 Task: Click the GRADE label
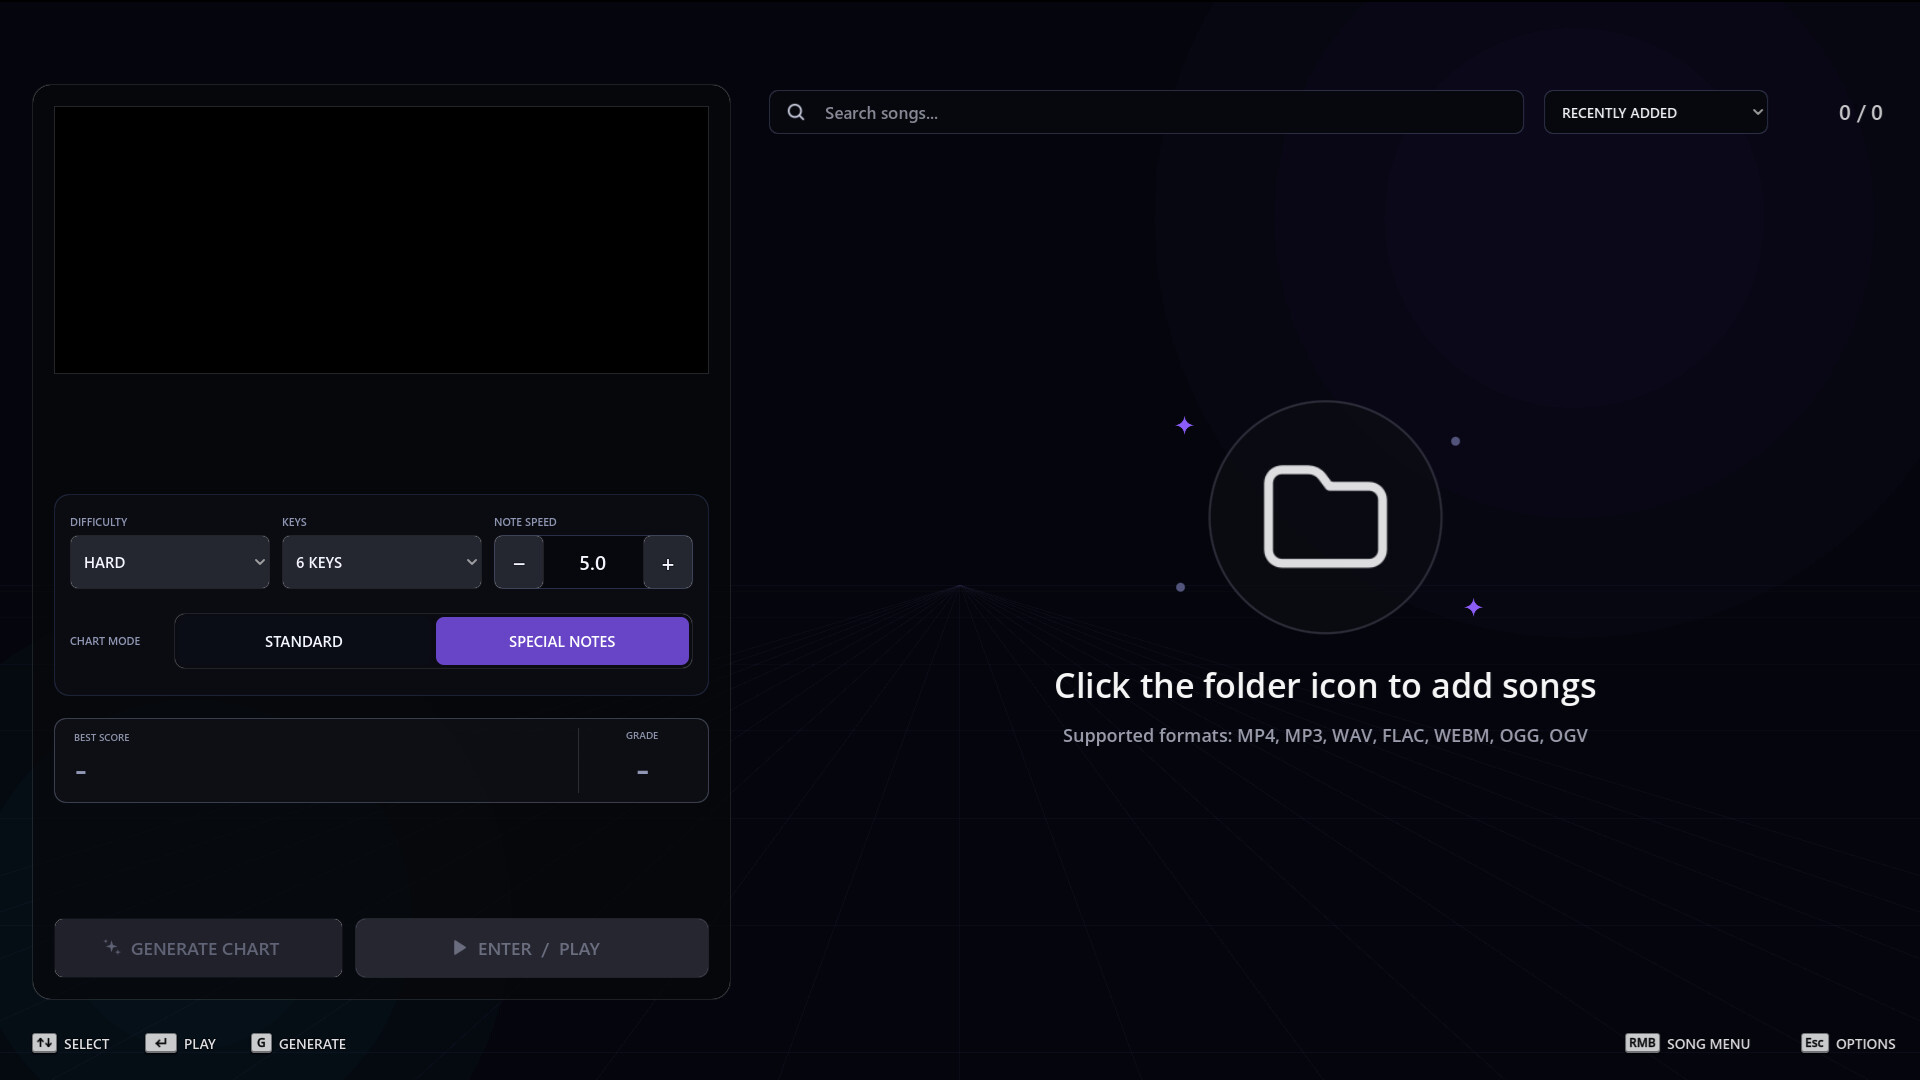tap(642, 735)
